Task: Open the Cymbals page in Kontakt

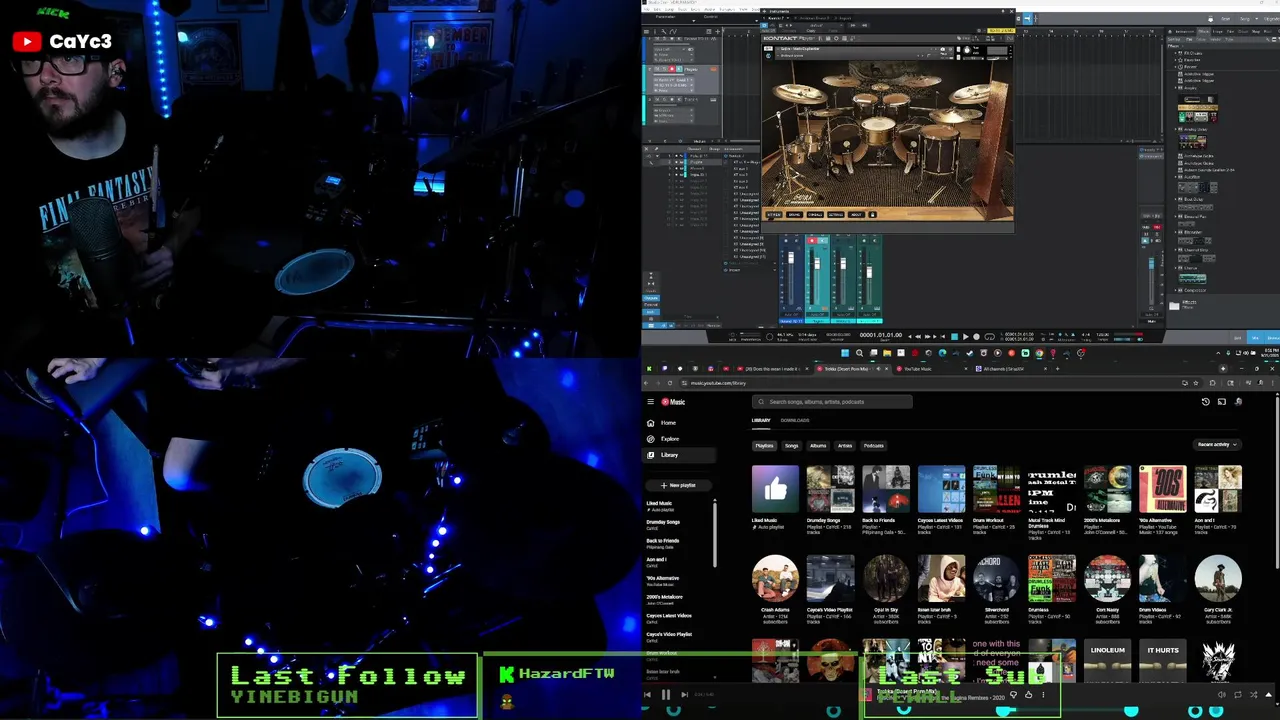Action: [x=815, y=214]
